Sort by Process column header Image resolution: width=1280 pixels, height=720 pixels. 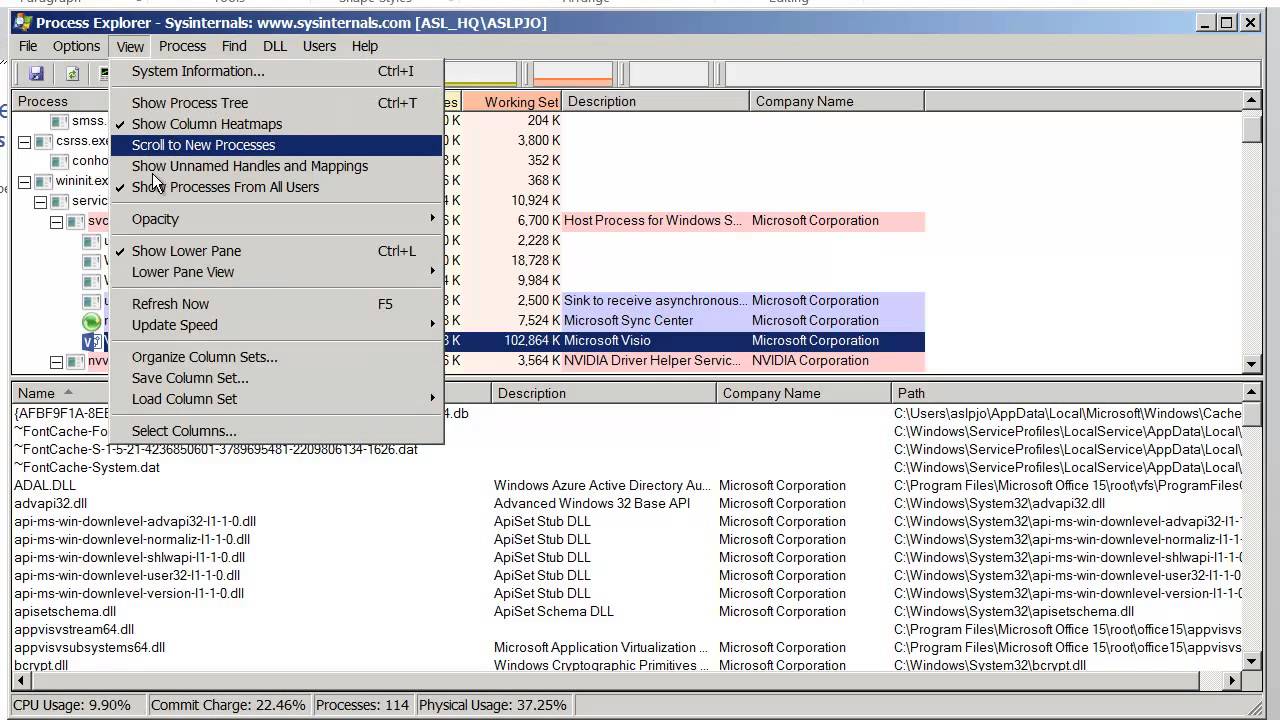[x=60, y=101]
